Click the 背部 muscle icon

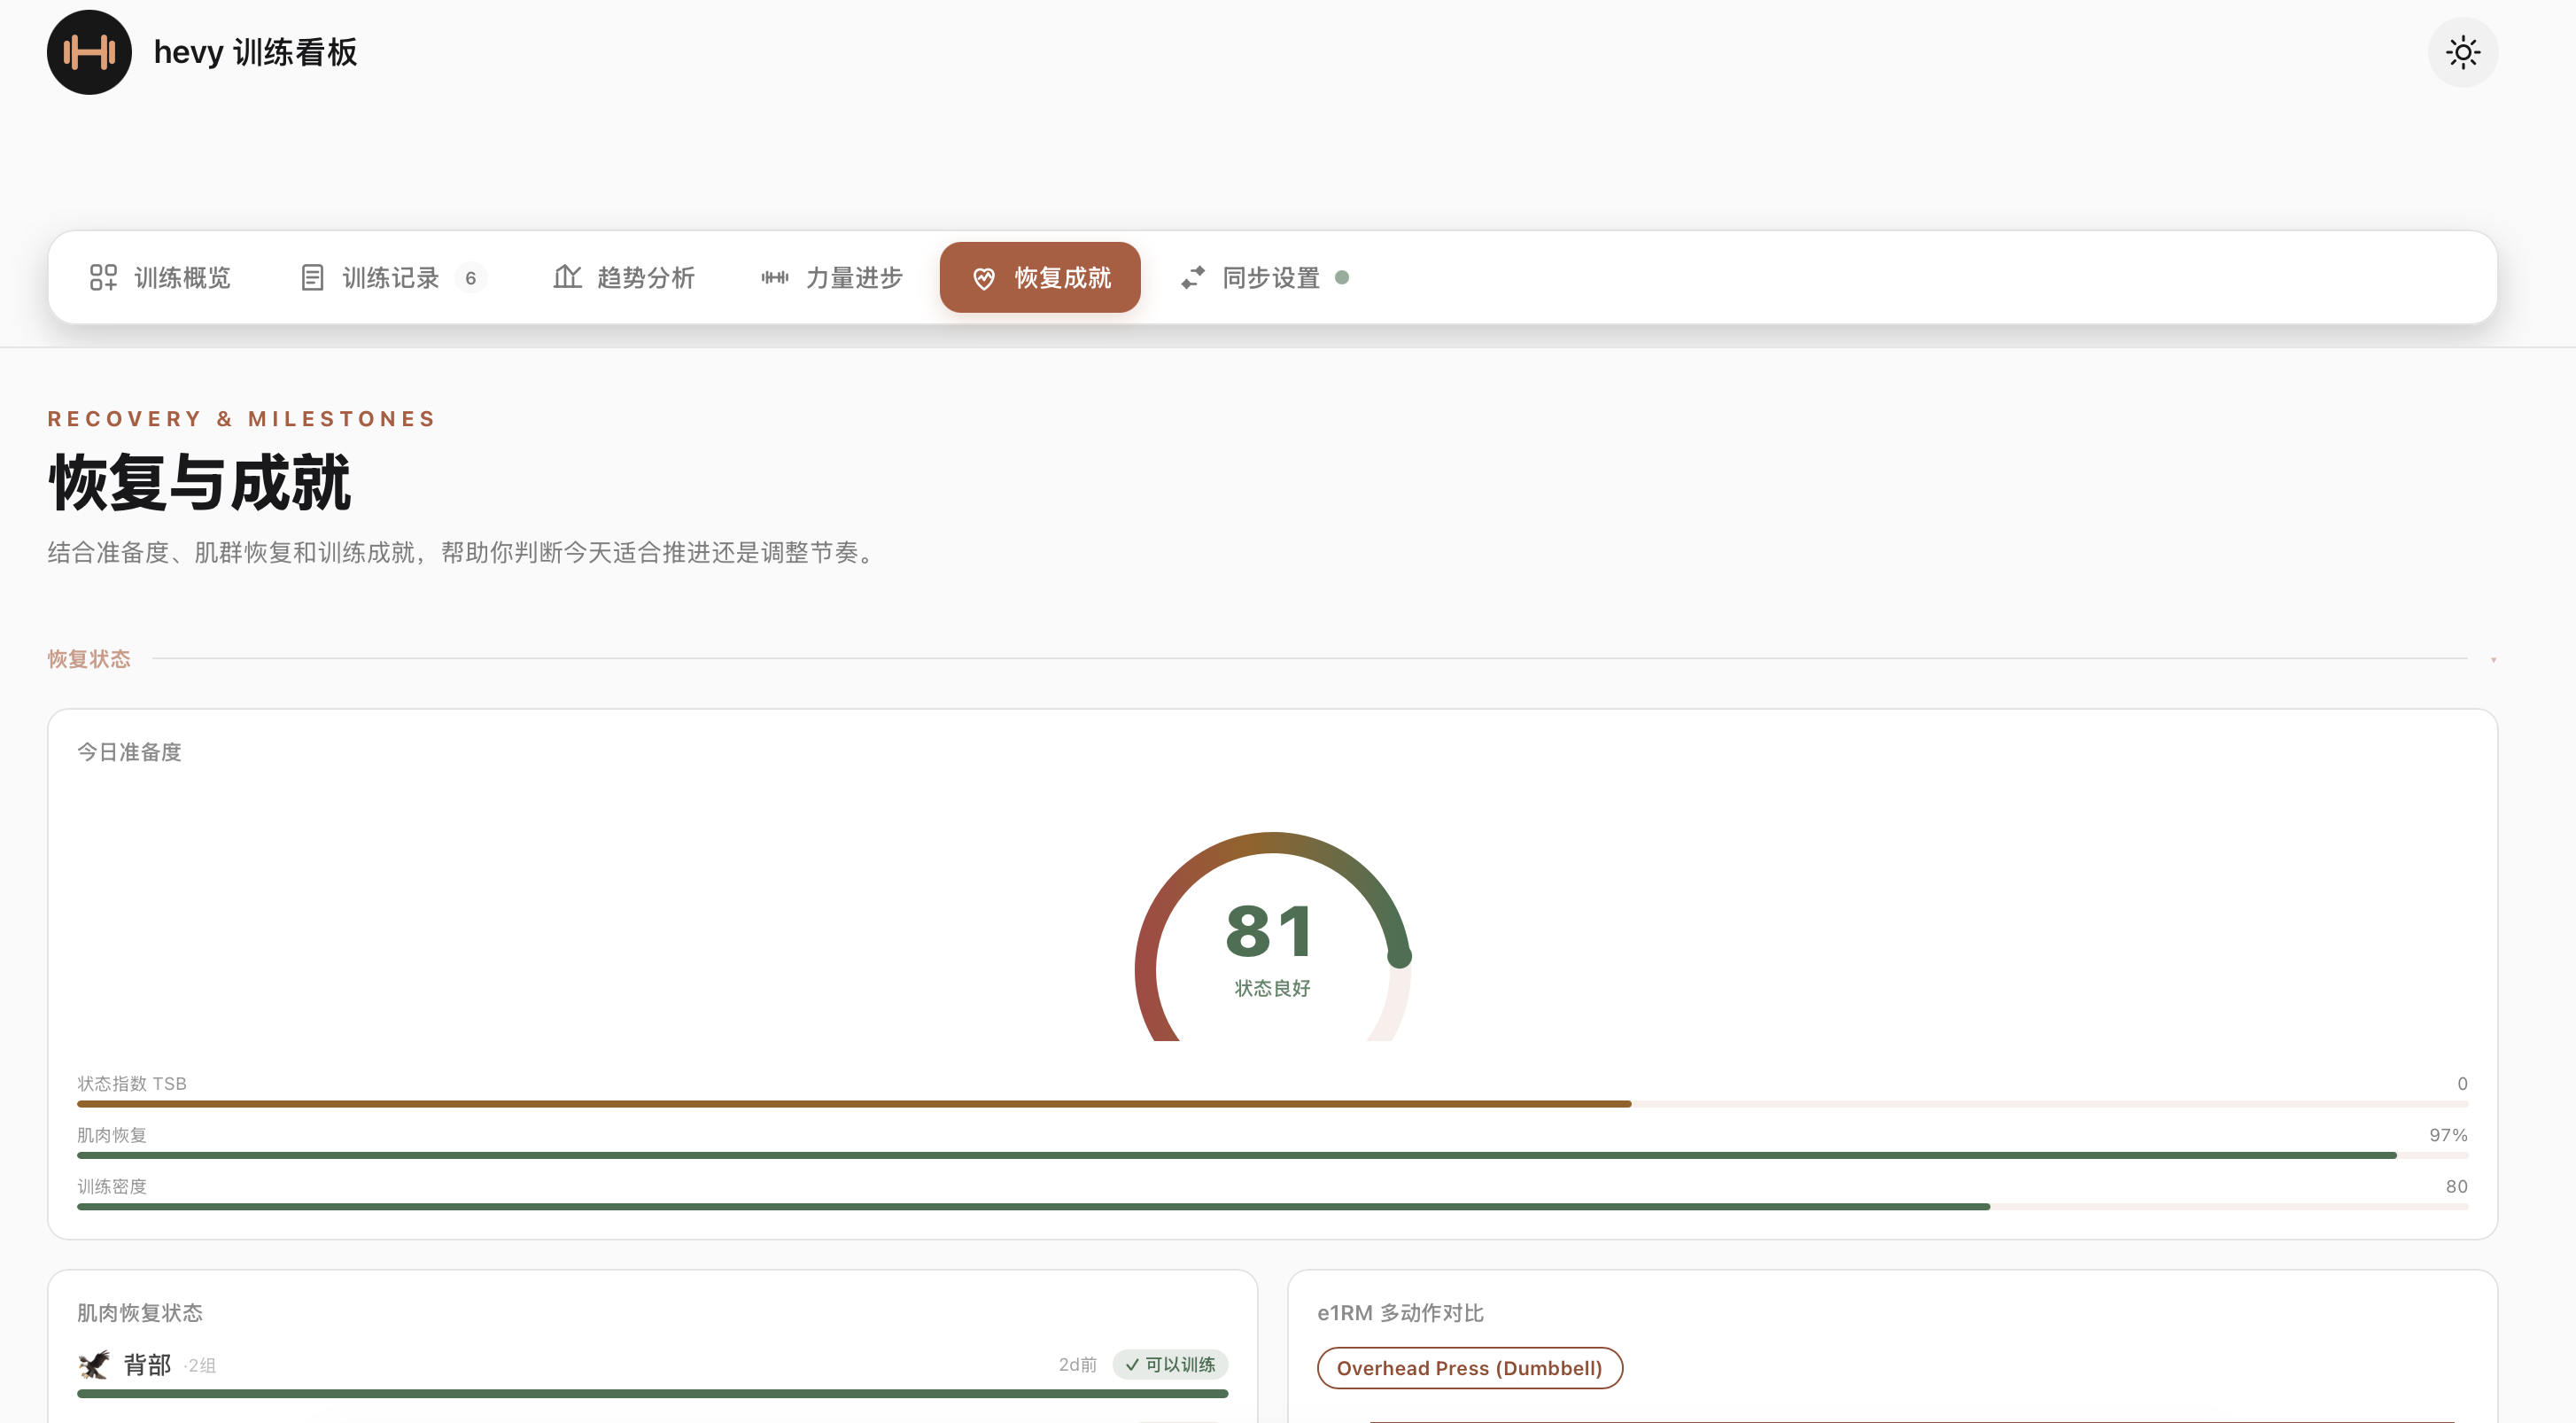coord(94,1365)
